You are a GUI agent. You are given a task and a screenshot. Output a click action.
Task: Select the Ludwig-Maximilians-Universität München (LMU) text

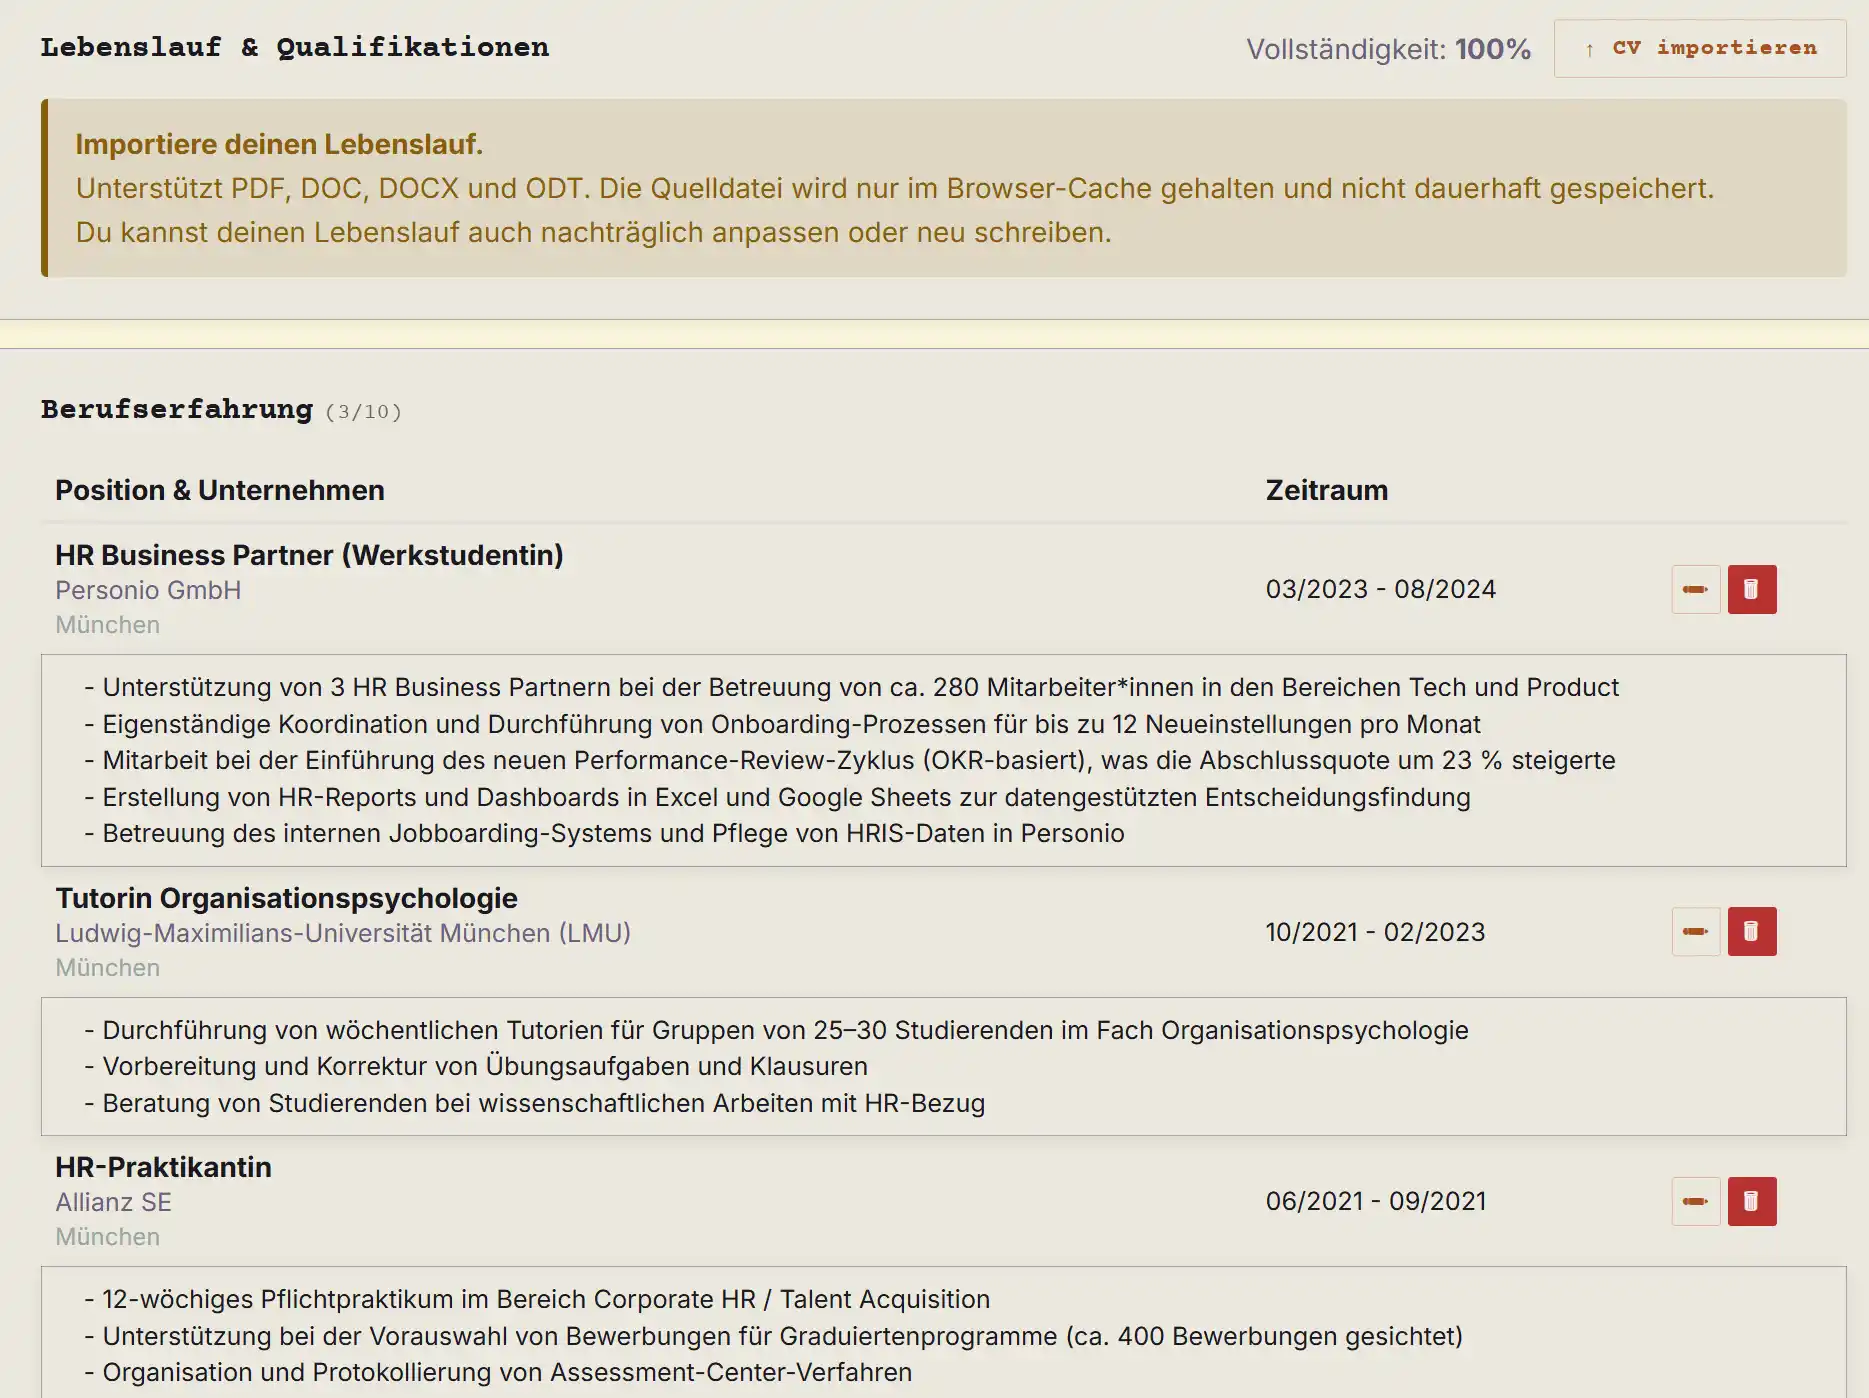pos(343,933)
